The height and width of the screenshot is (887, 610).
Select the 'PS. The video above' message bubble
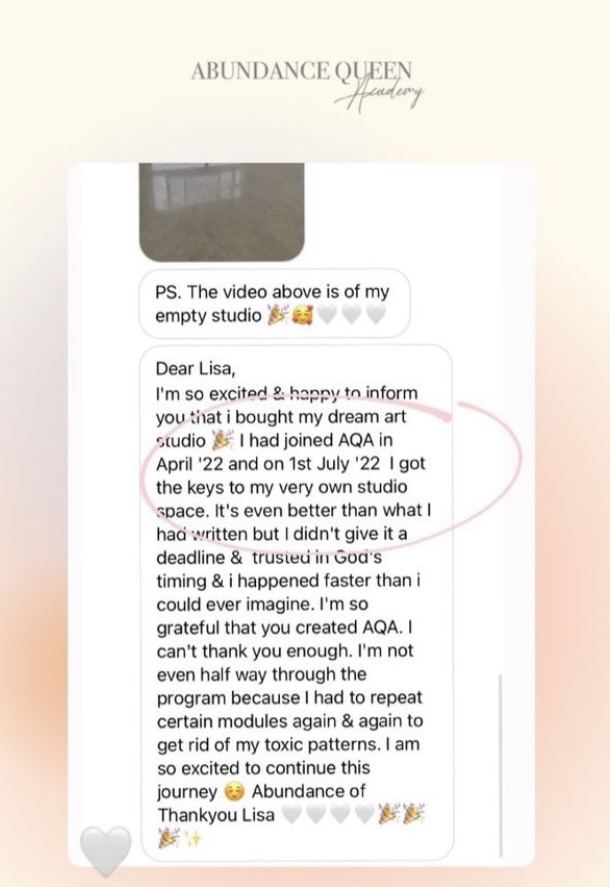coord(274,303)
